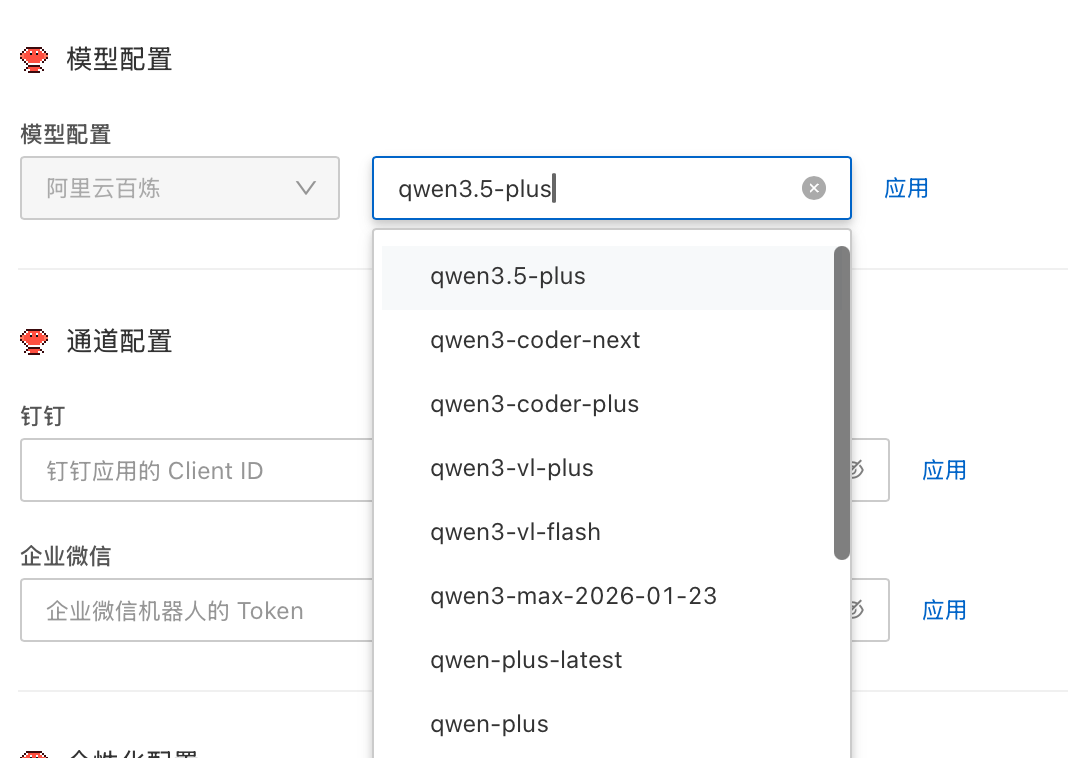
Task: Apply the model configuration with 应用
Action: tap(906, 189)
